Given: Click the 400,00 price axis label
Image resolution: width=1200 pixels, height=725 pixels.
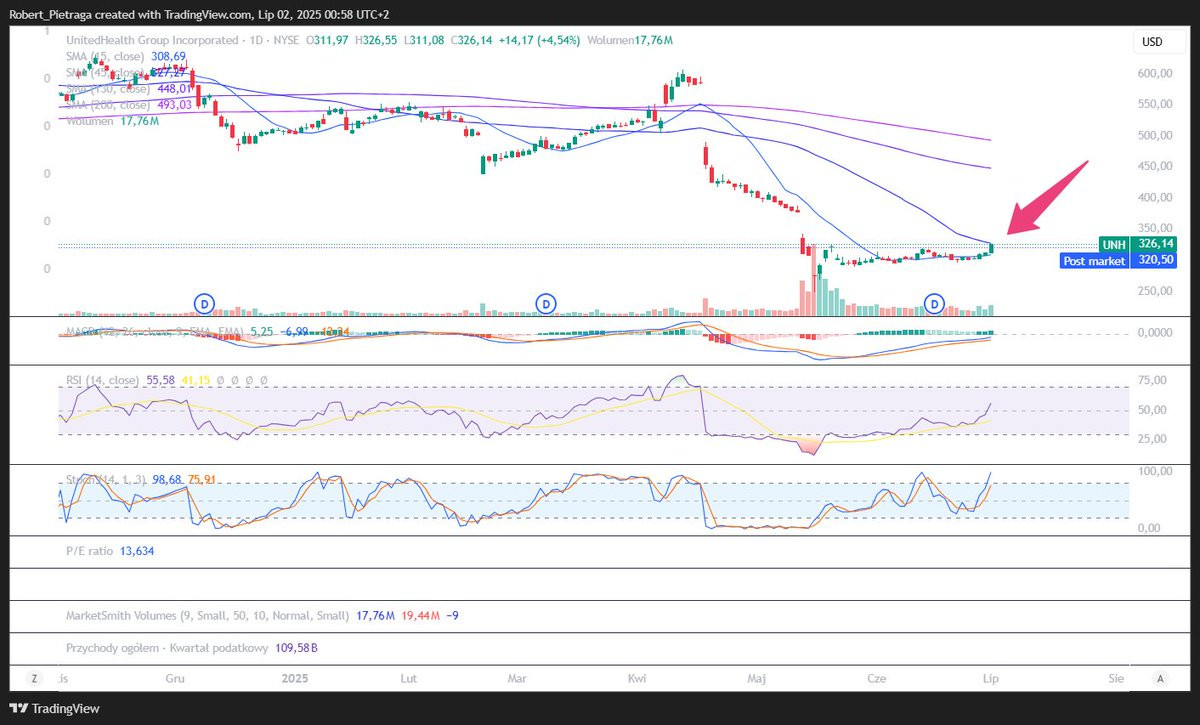Looking at the screenshot, I should (x=1153, y=198).
